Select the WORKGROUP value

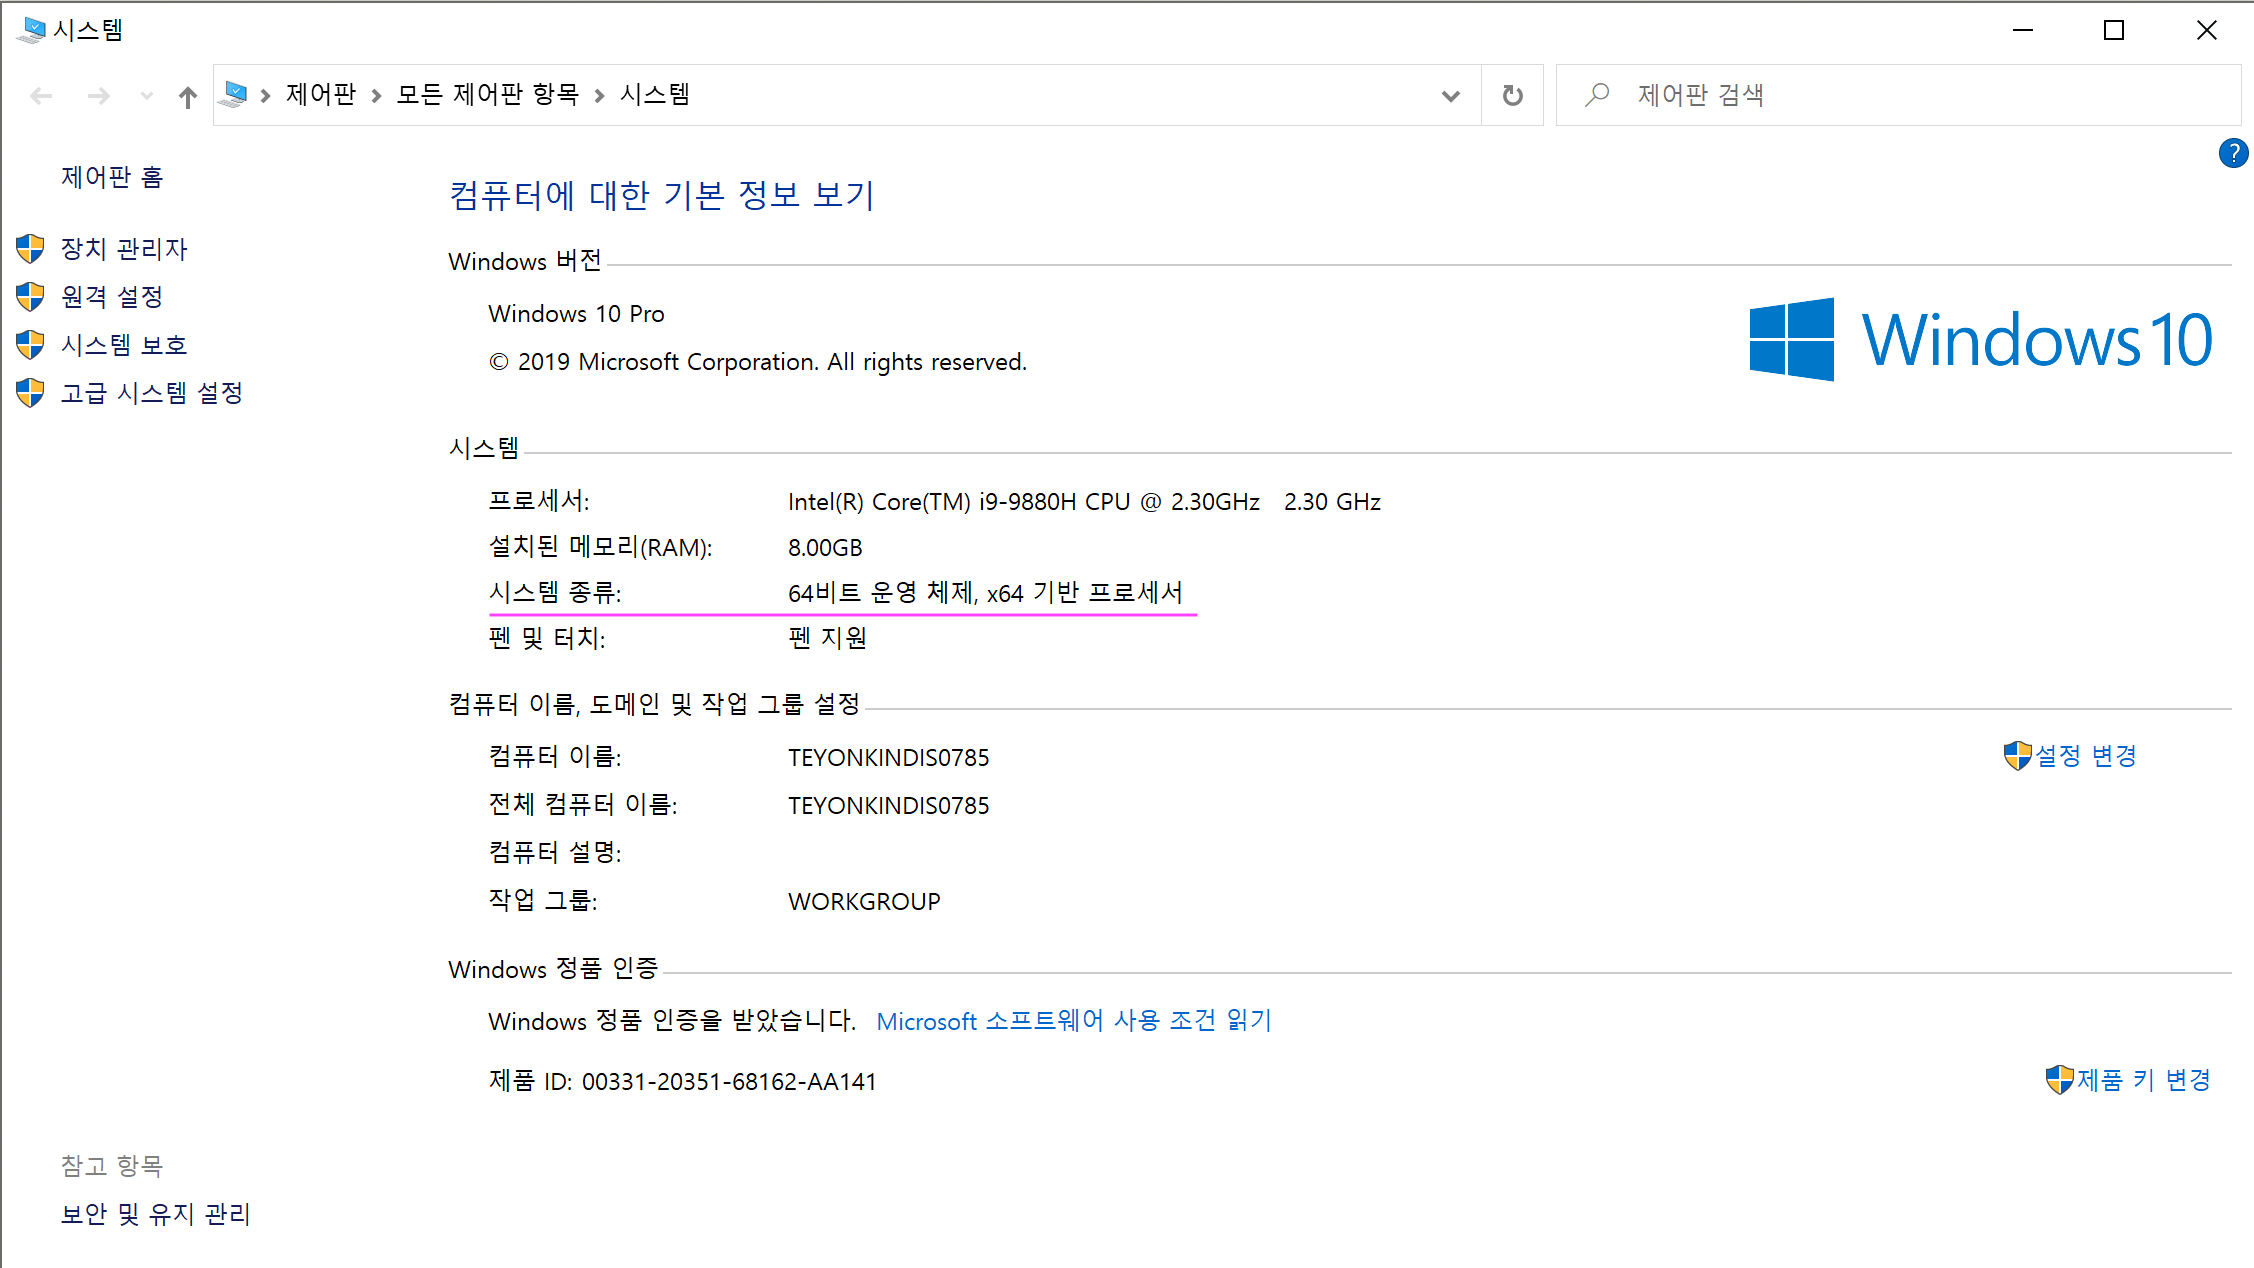[864, 902]
